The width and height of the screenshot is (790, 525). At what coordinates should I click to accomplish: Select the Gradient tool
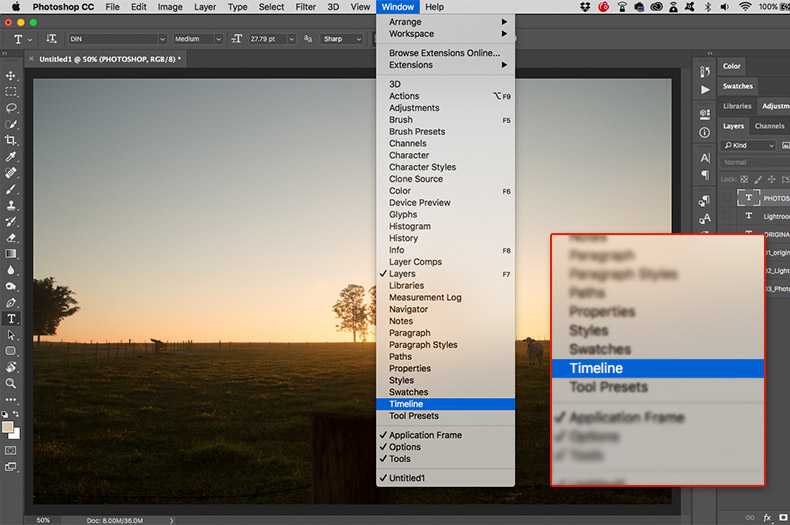(11, 253)
